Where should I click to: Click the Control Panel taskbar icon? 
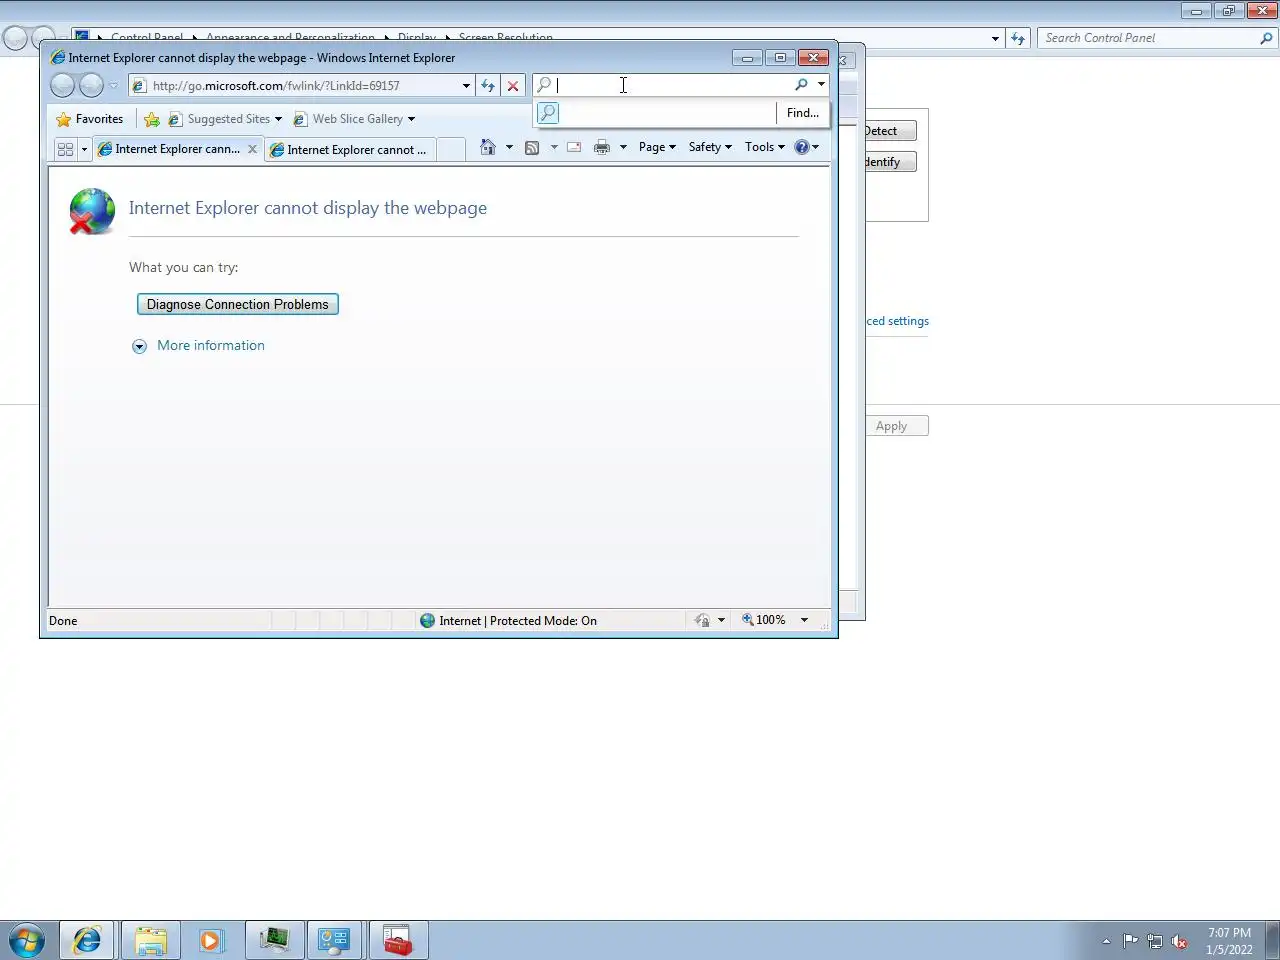tap(335, 940)
